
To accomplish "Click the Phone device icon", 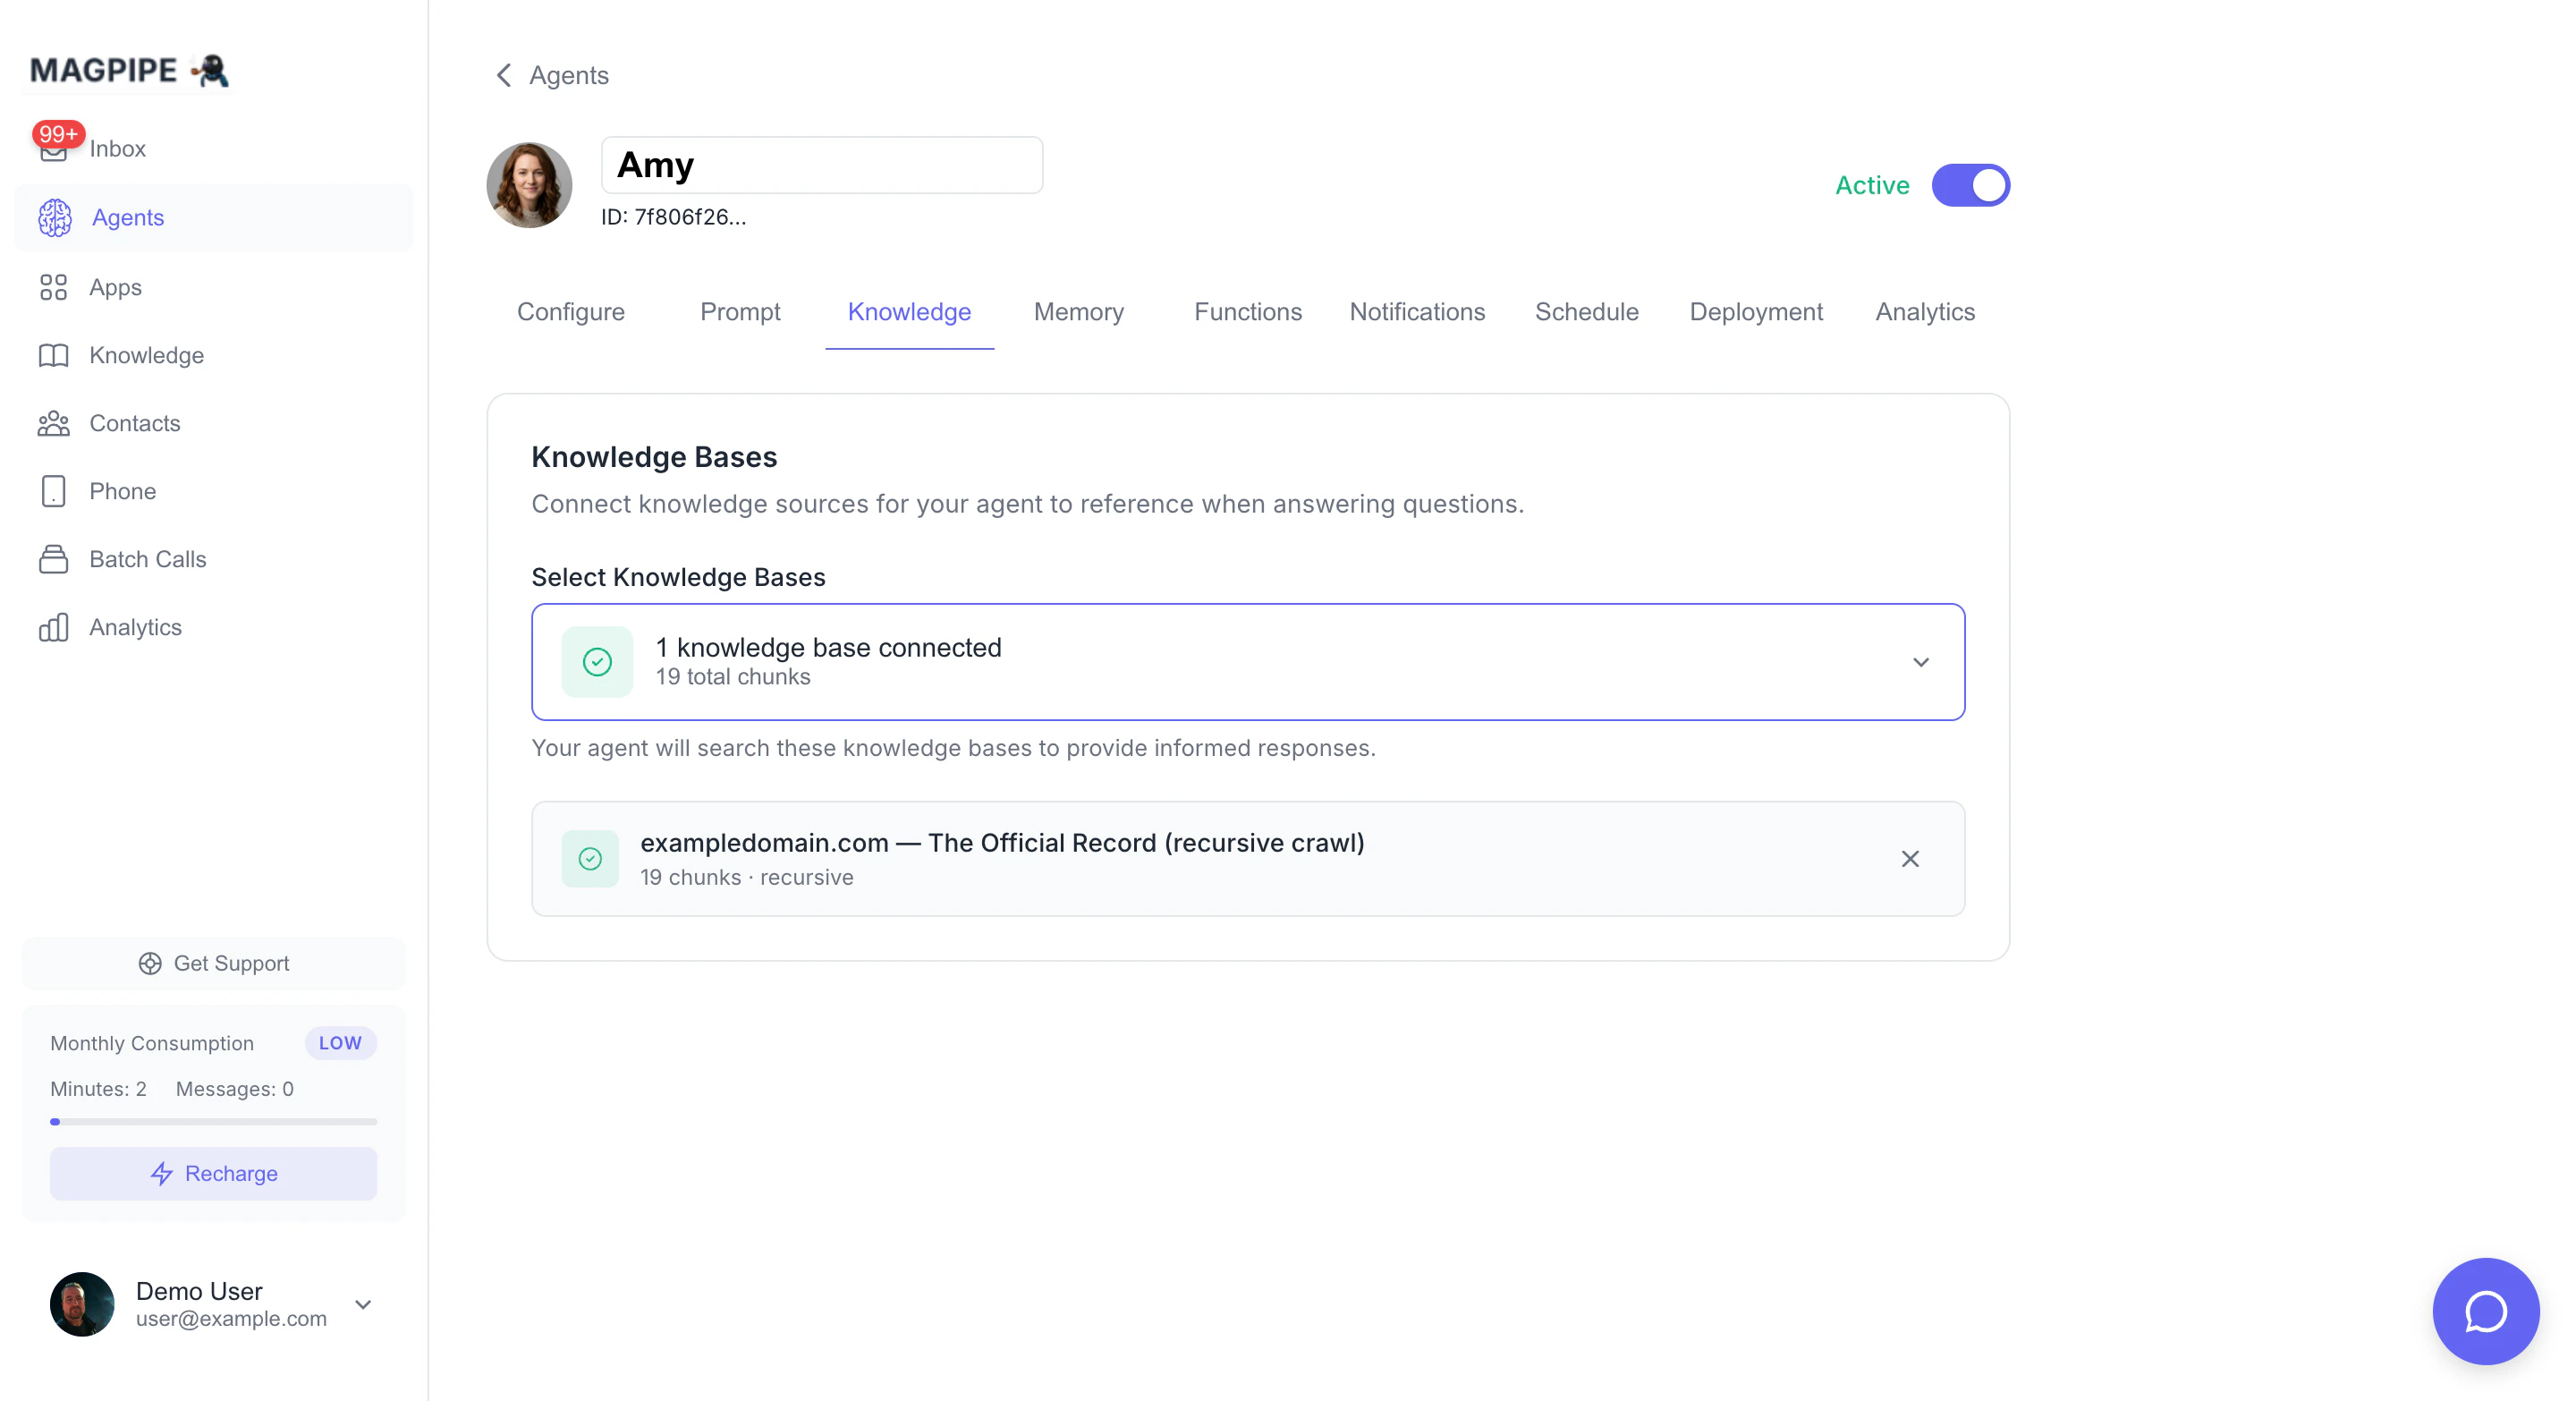I will click(53, 491).
